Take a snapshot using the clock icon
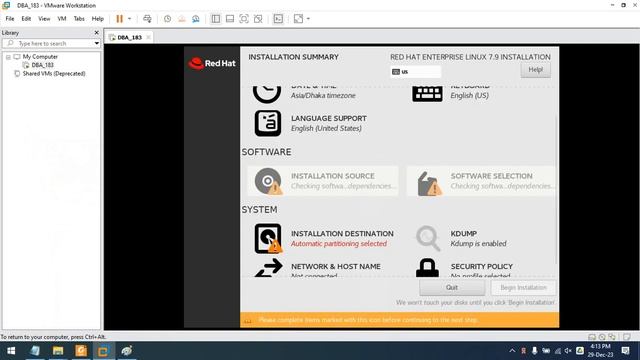 pyautogui.click(x=167, y=19)
